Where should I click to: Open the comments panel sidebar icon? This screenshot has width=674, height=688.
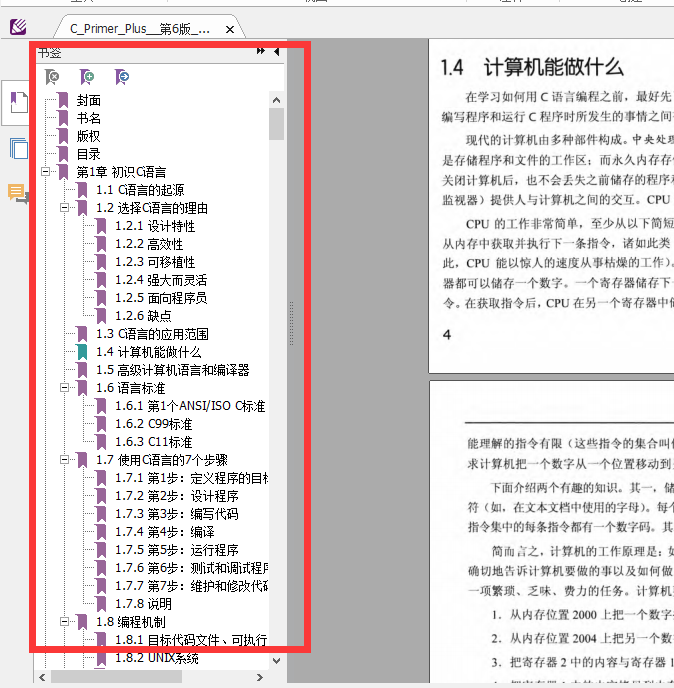click(18, 193)
